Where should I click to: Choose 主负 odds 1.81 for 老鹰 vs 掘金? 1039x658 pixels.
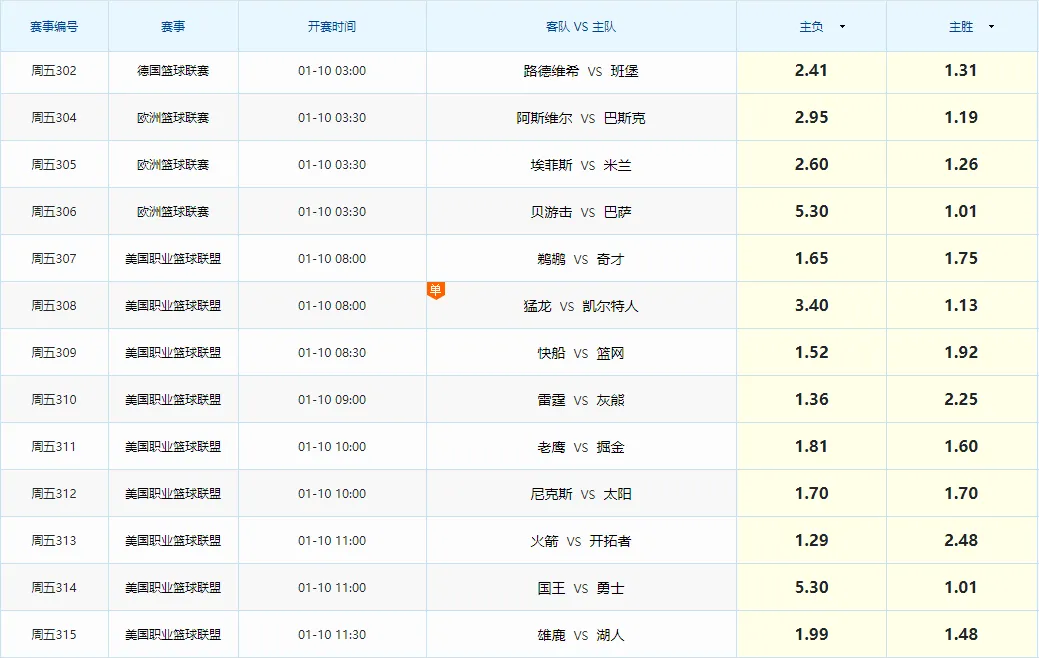(811, 447)
